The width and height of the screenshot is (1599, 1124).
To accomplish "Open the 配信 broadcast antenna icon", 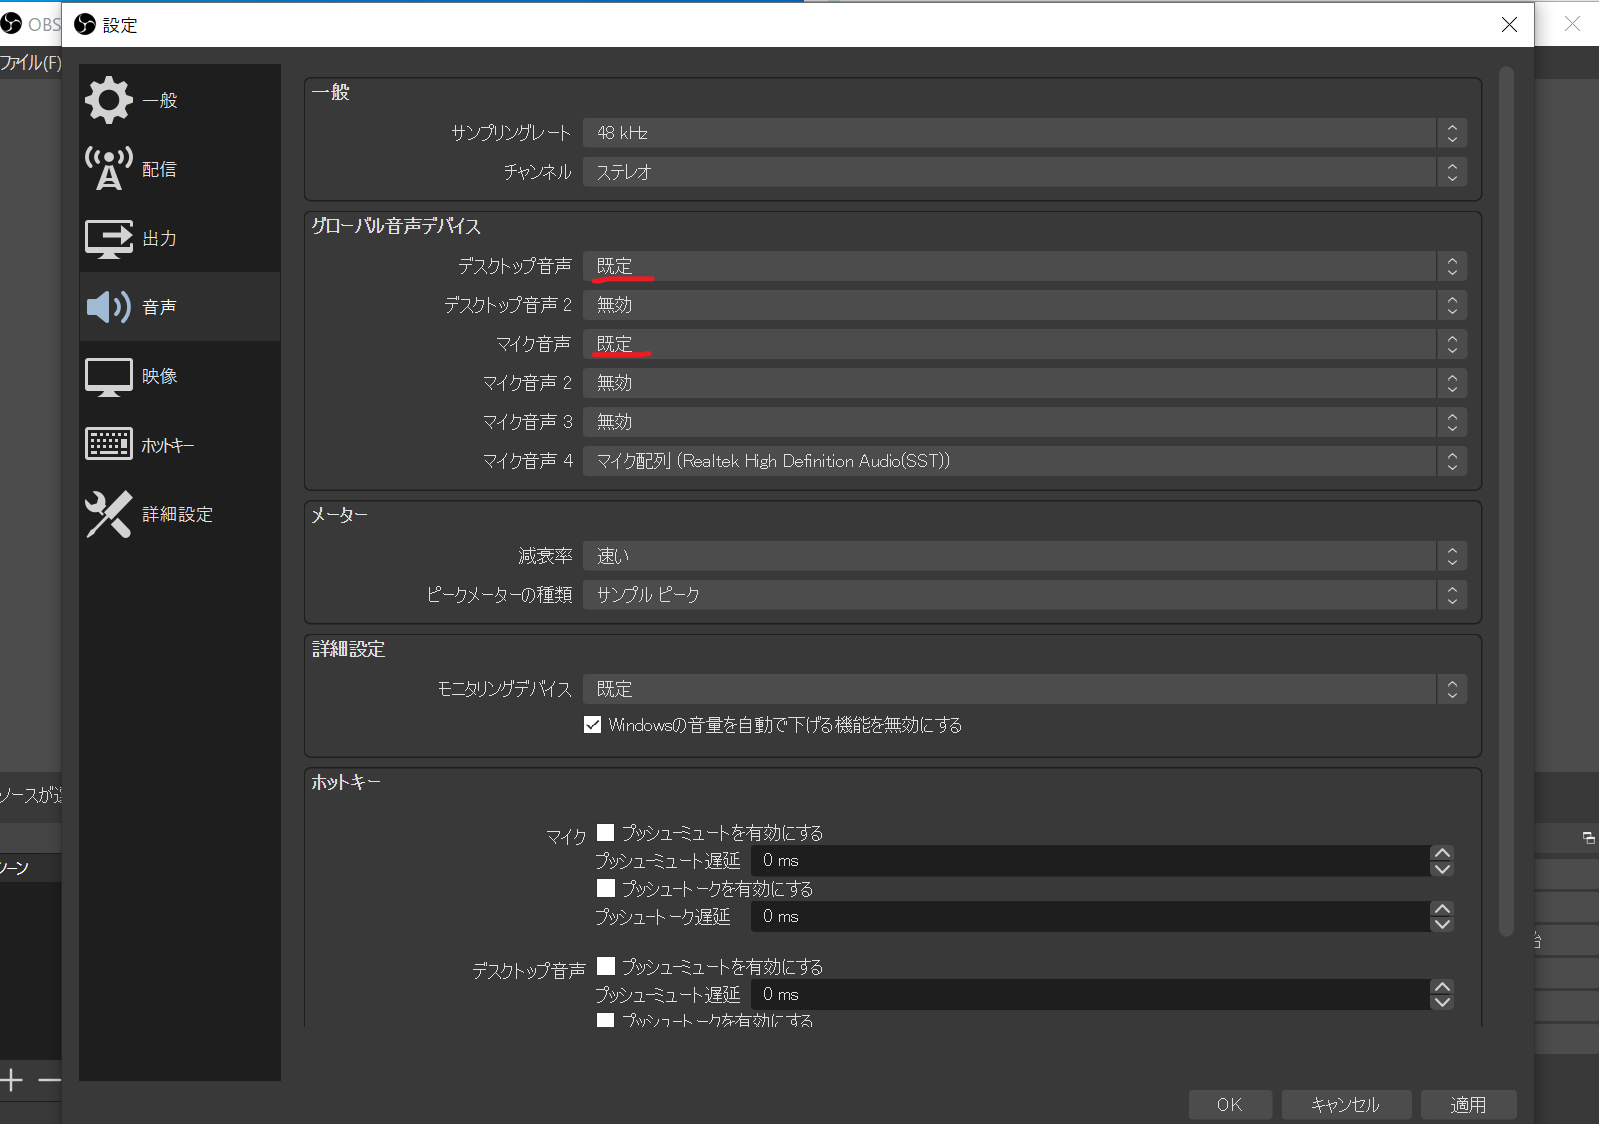I will [x=108, y=169].
